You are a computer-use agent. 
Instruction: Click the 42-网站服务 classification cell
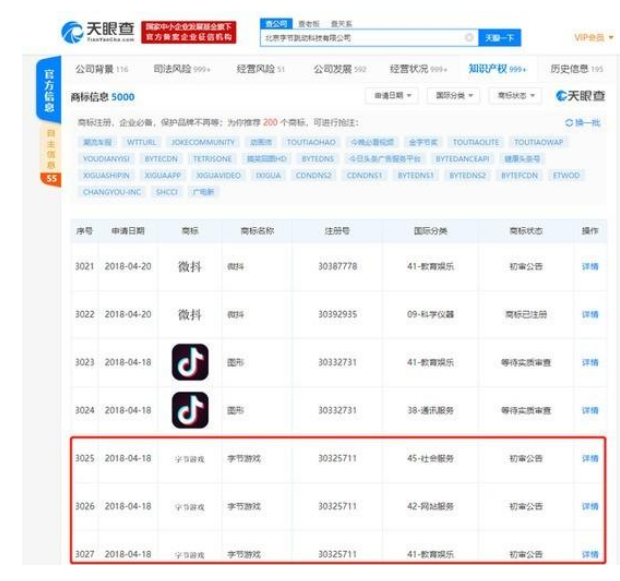[x=431, y=507]
